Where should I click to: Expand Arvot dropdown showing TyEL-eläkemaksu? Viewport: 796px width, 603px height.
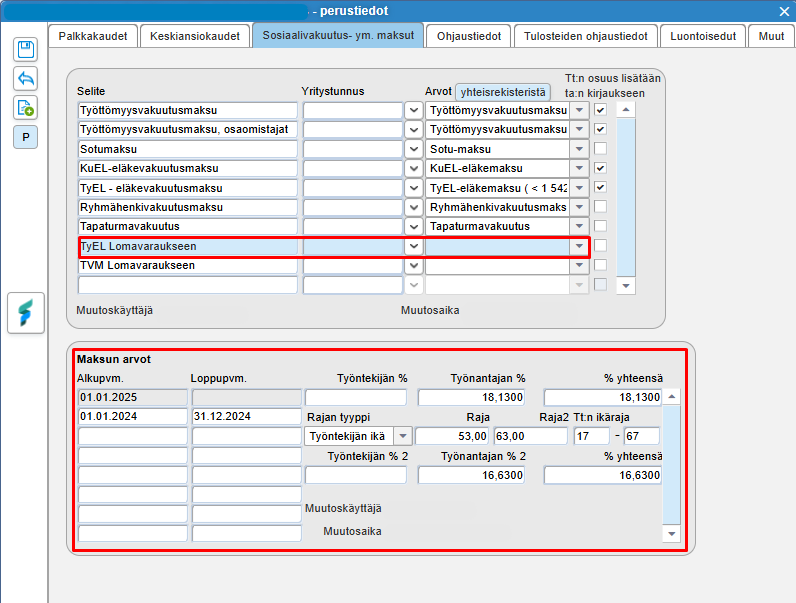point(579,188)
